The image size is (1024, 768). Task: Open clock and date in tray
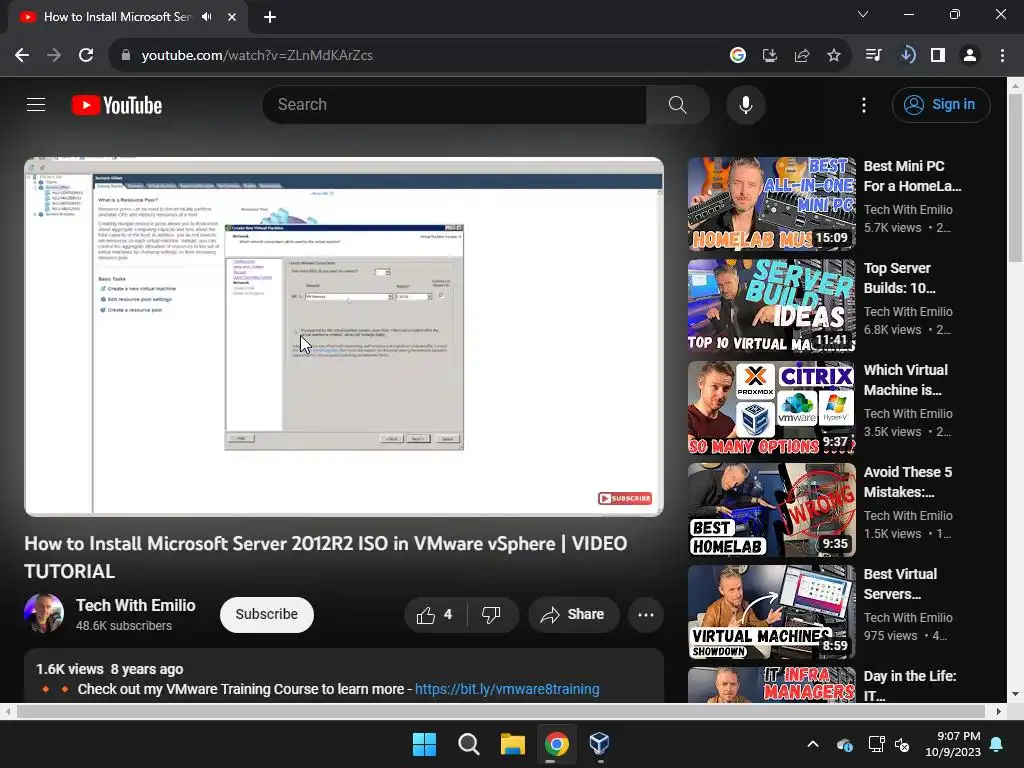(x=953, y=744)
